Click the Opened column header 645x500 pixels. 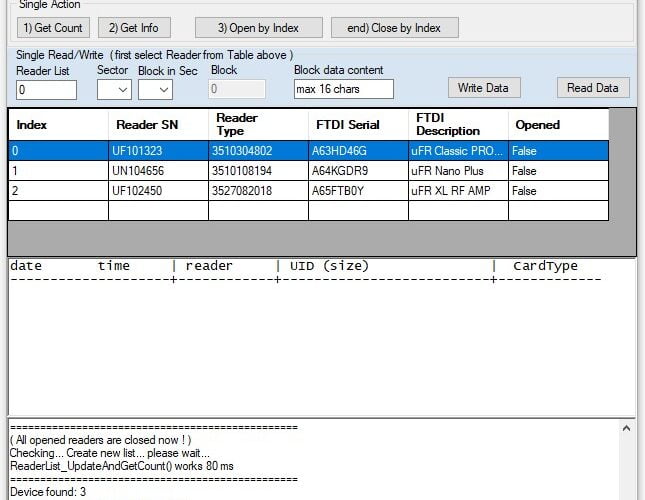coord(558,125)
